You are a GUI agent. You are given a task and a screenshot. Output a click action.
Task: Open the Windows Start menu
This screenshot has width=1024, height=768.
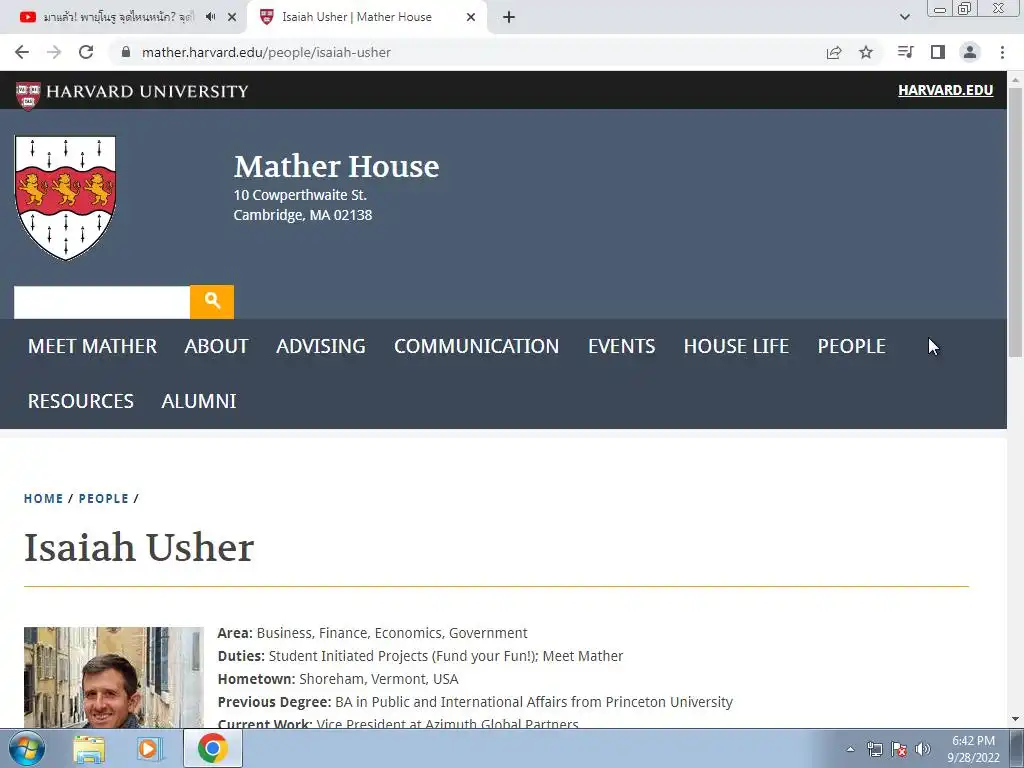(x=26, y=748)
